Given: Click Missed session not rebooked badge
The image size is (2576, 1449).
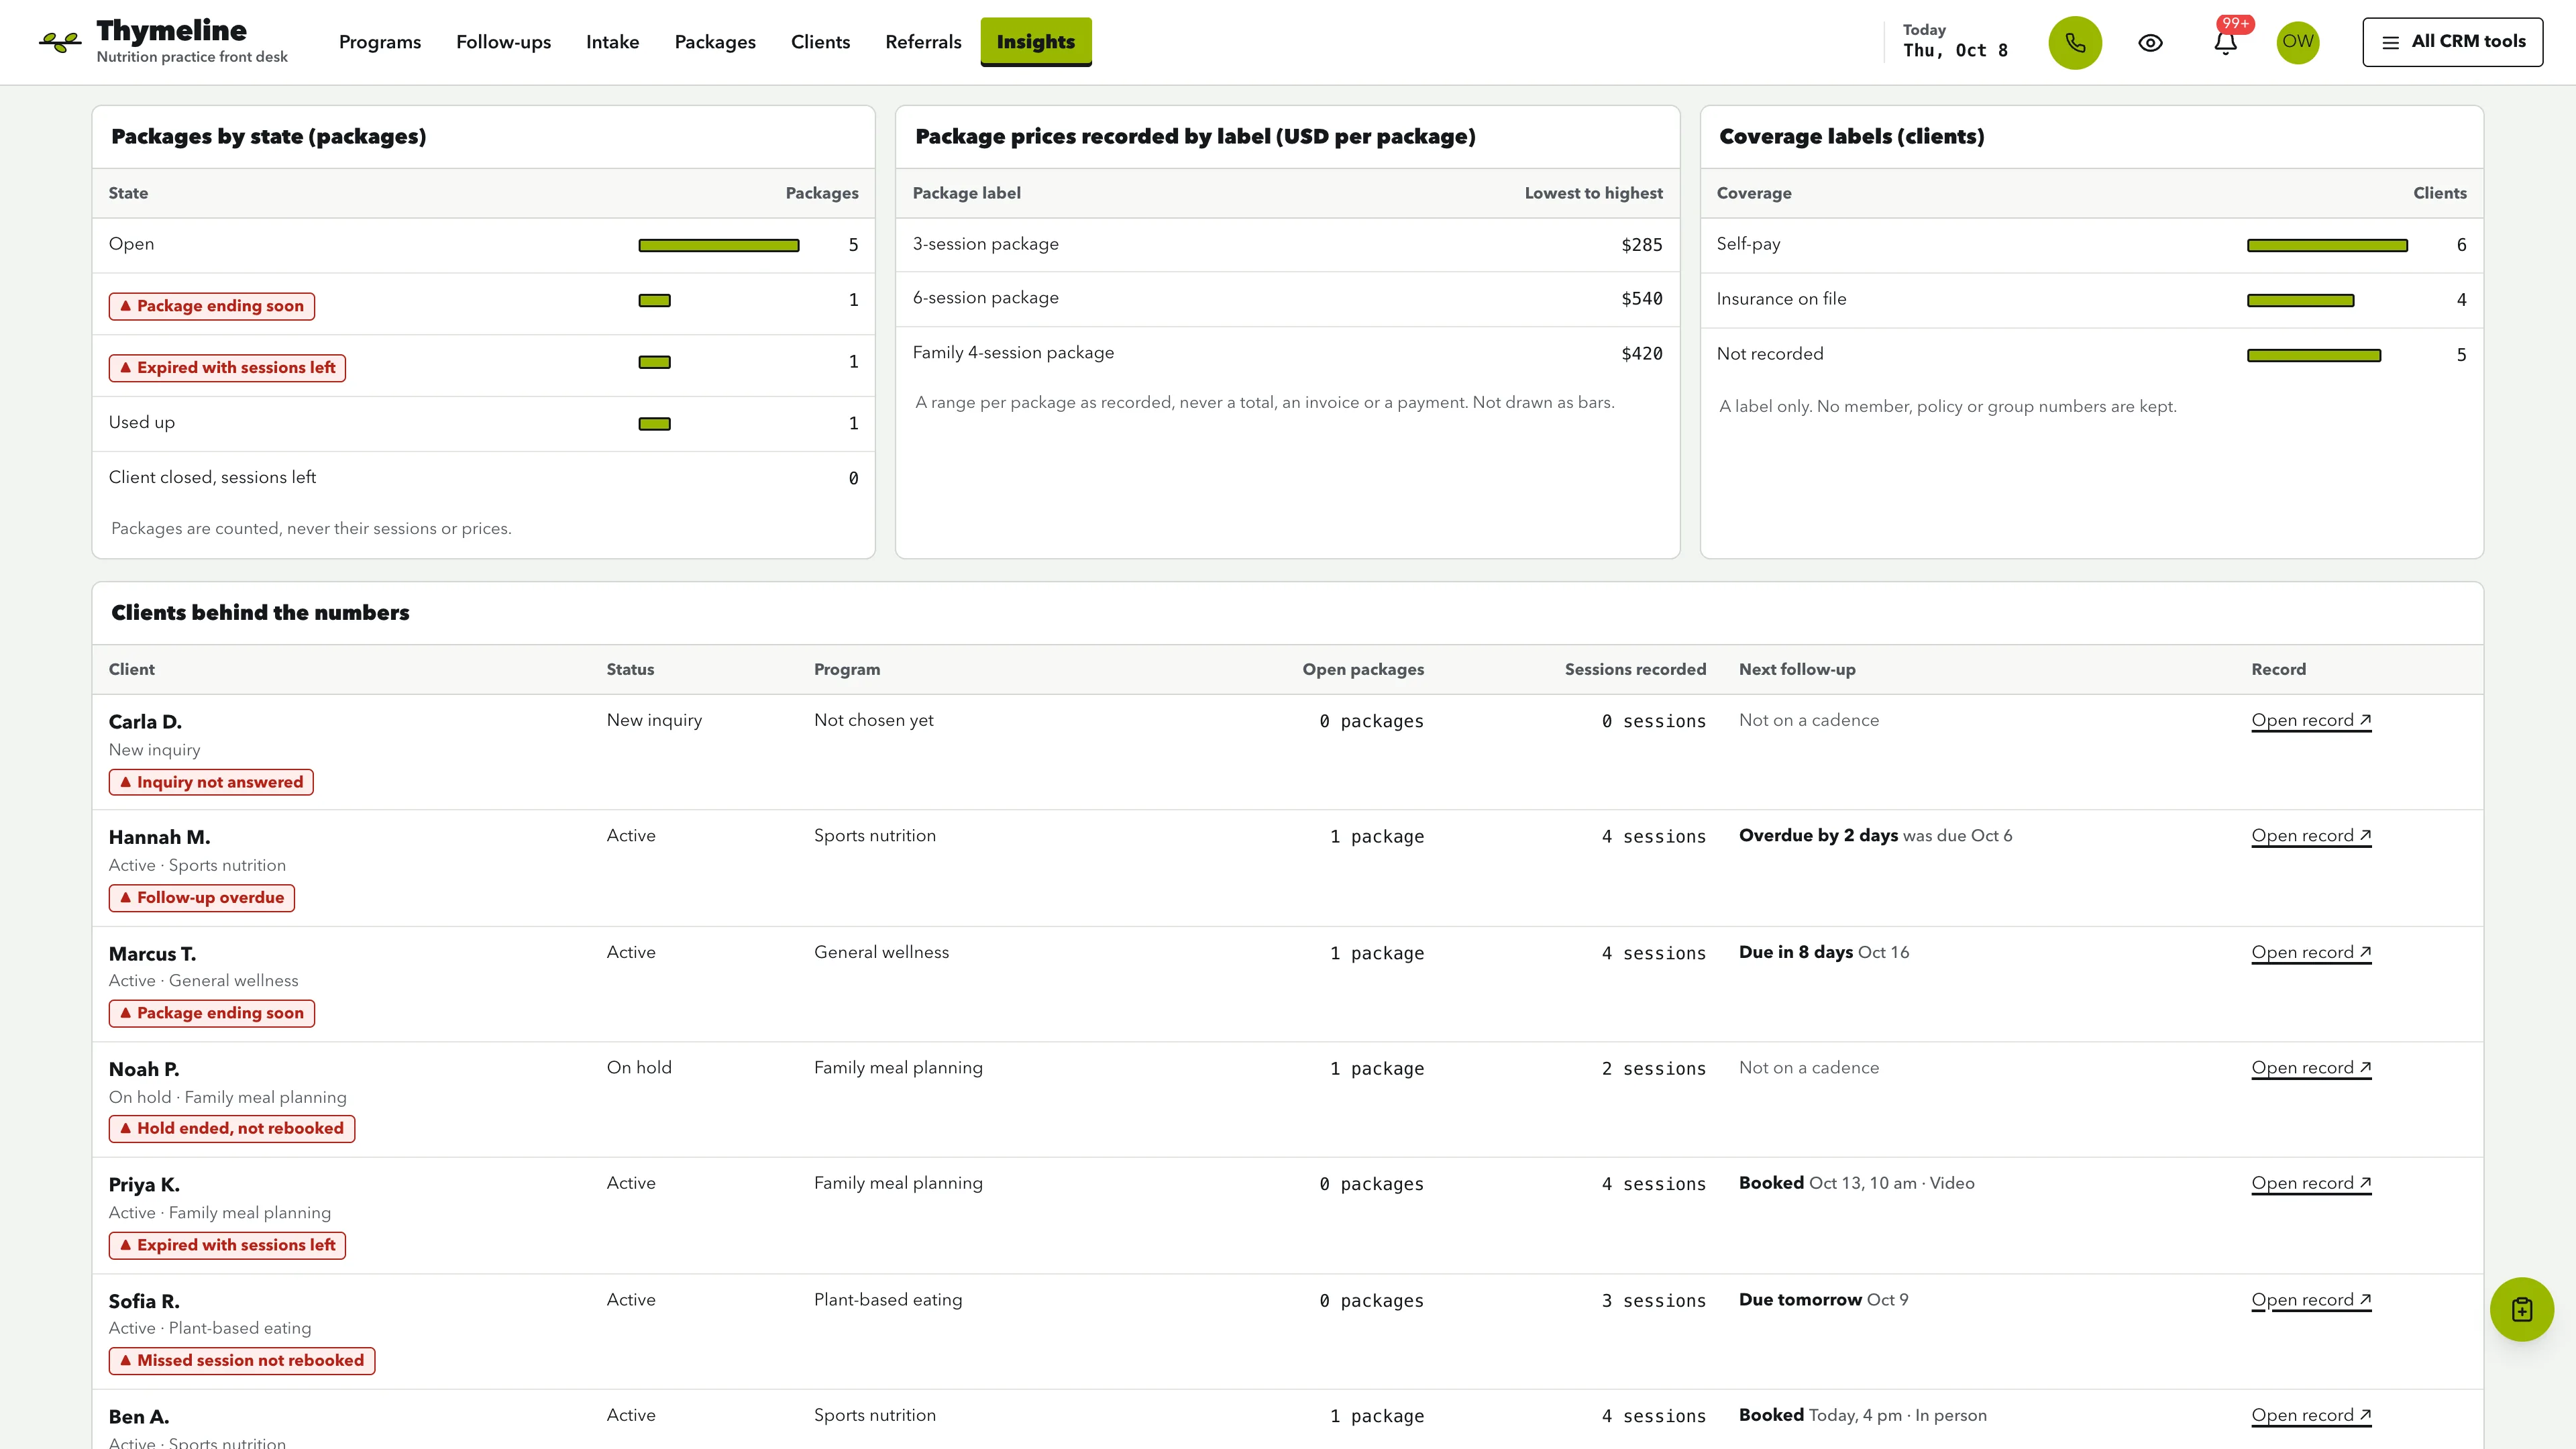Looking at the screenshot, I should [x=242, y=1361].
